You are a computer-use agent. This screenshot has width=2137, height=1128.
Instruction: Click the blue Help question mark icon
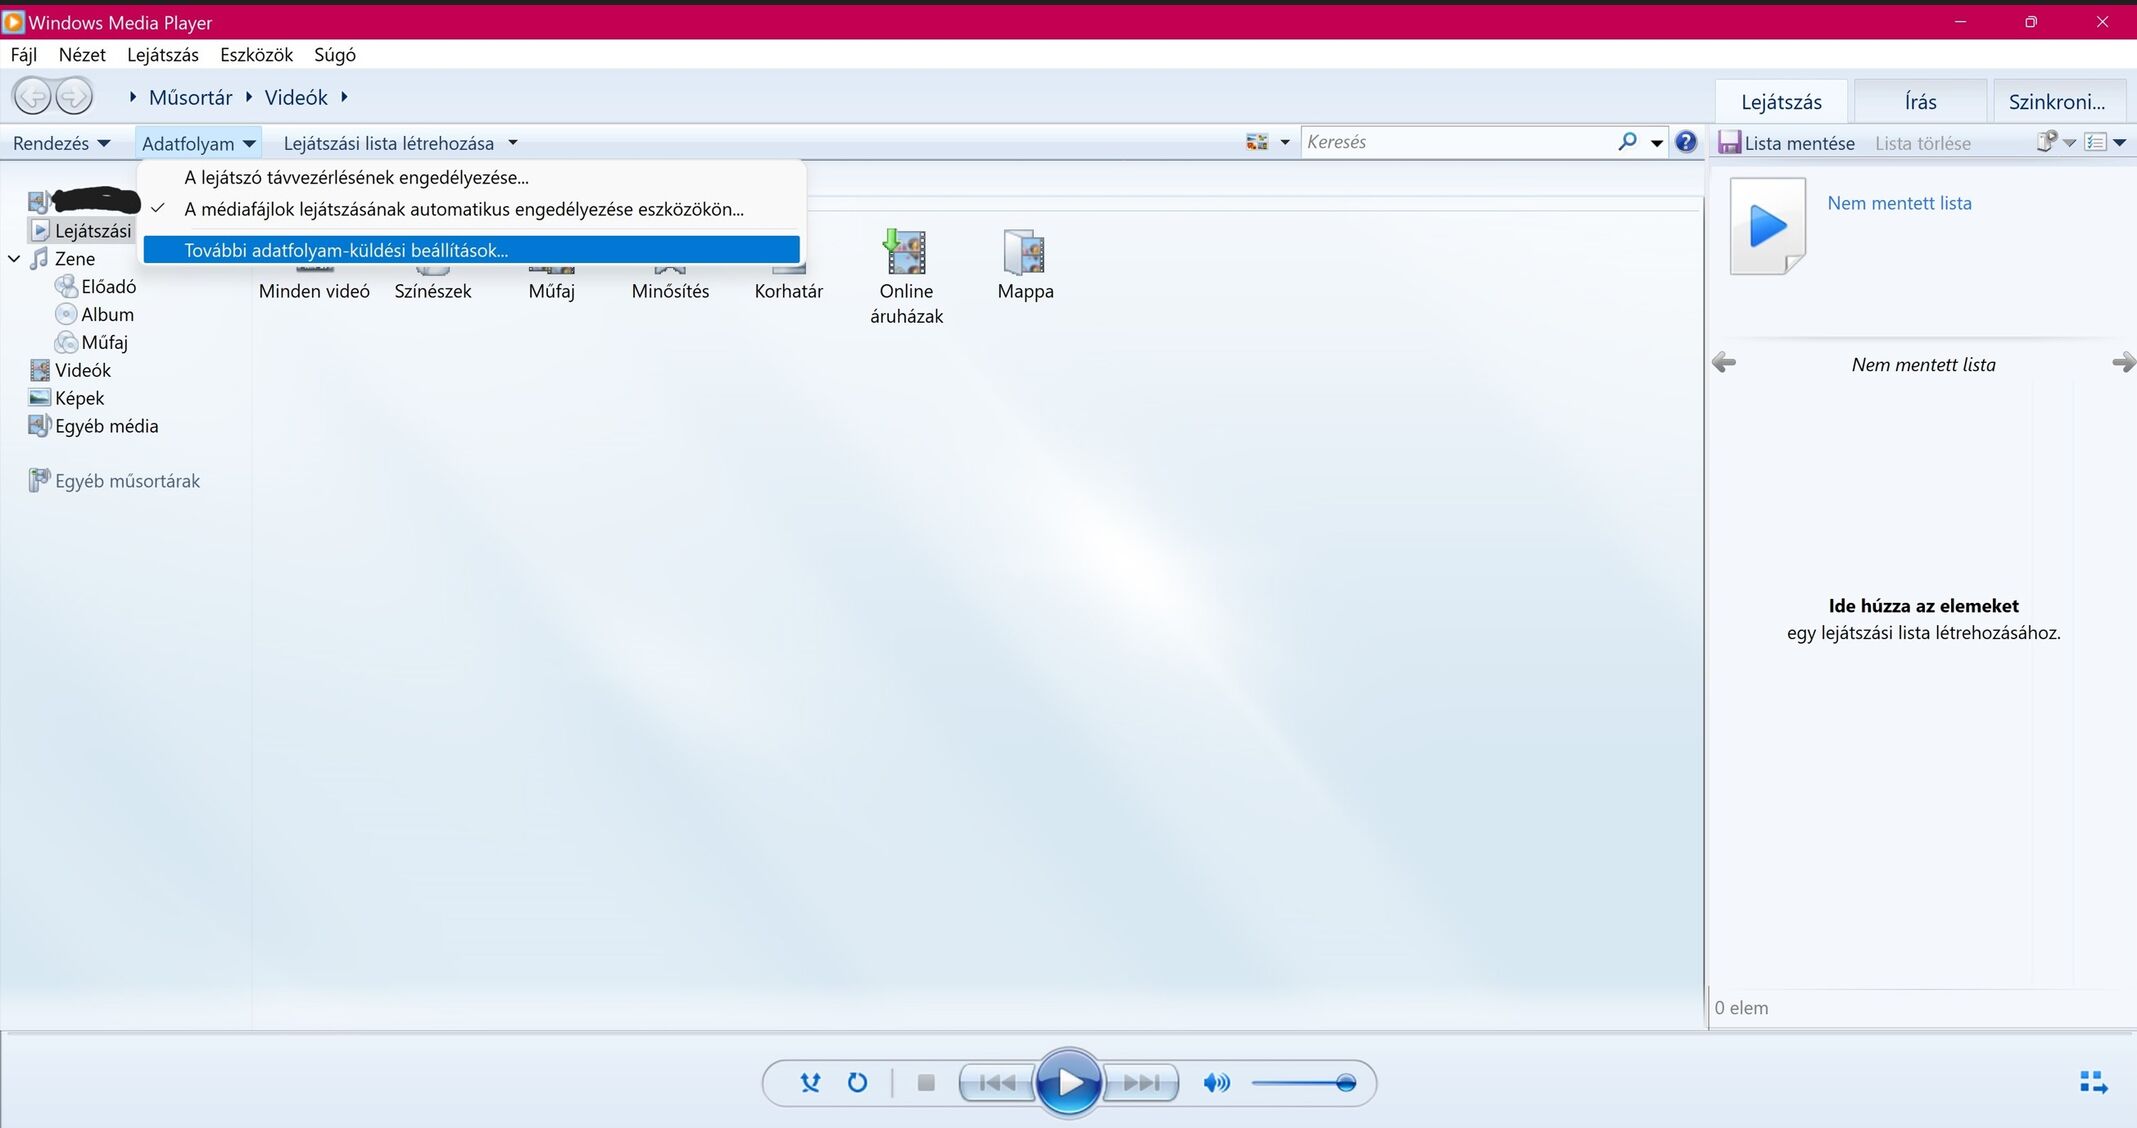click(1686, 142)
